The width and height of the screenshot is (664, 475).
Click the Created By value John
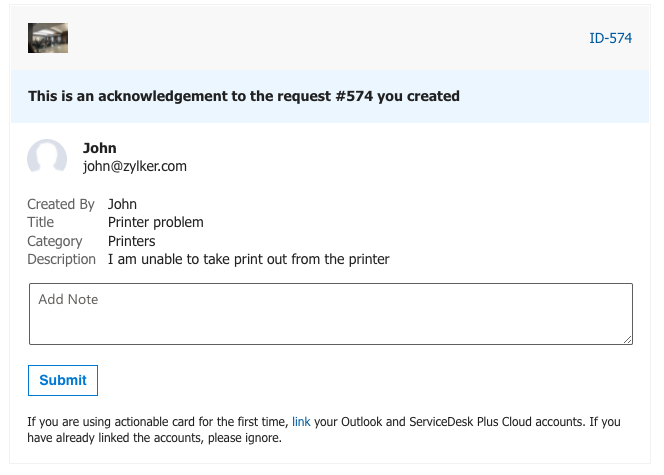point(122,204)
